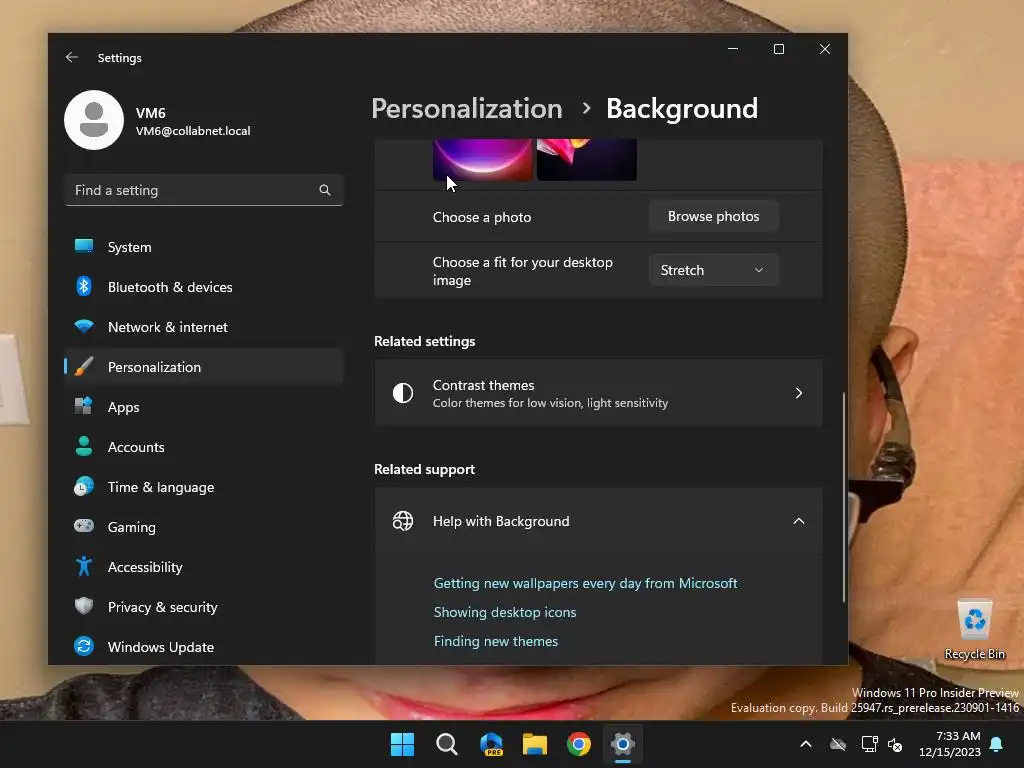Open Getting new wallpapers every day link
Screen dimensions: 1024x768
pyautogui.click(x=585, y=583)
